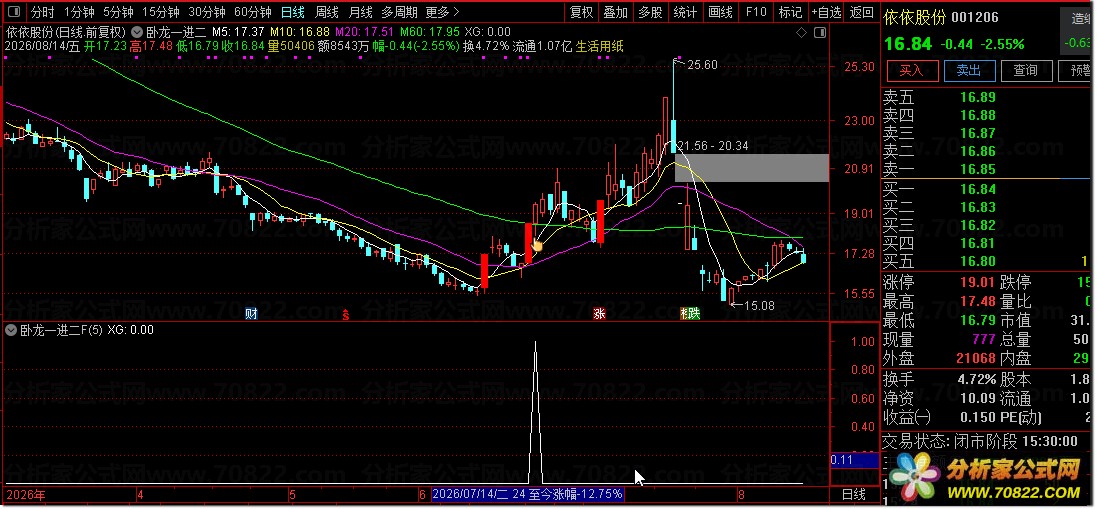Click the gray 21.56 - 20.34 gap zone
The height and width of the screenshot is (509, 1097).
point(751,168)
